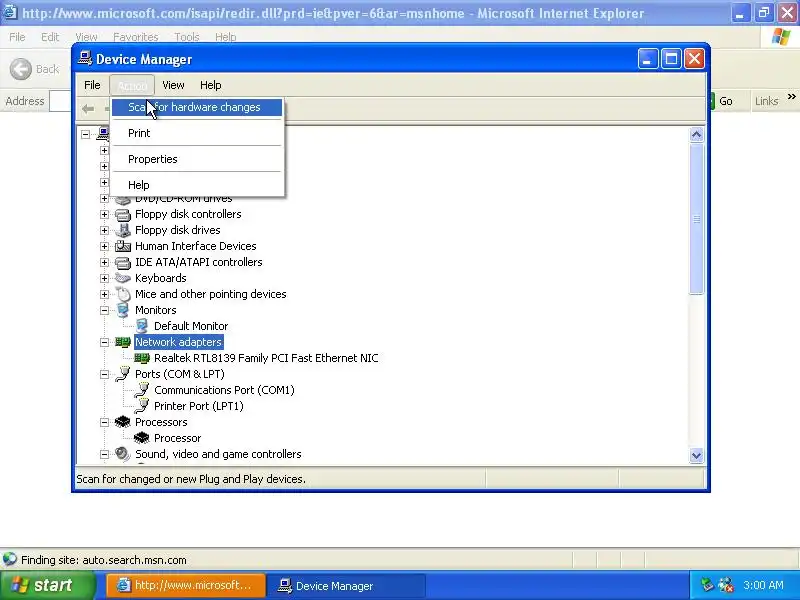Click the Realtek RTL8139 NIC device icon

[x=142, y=358]
